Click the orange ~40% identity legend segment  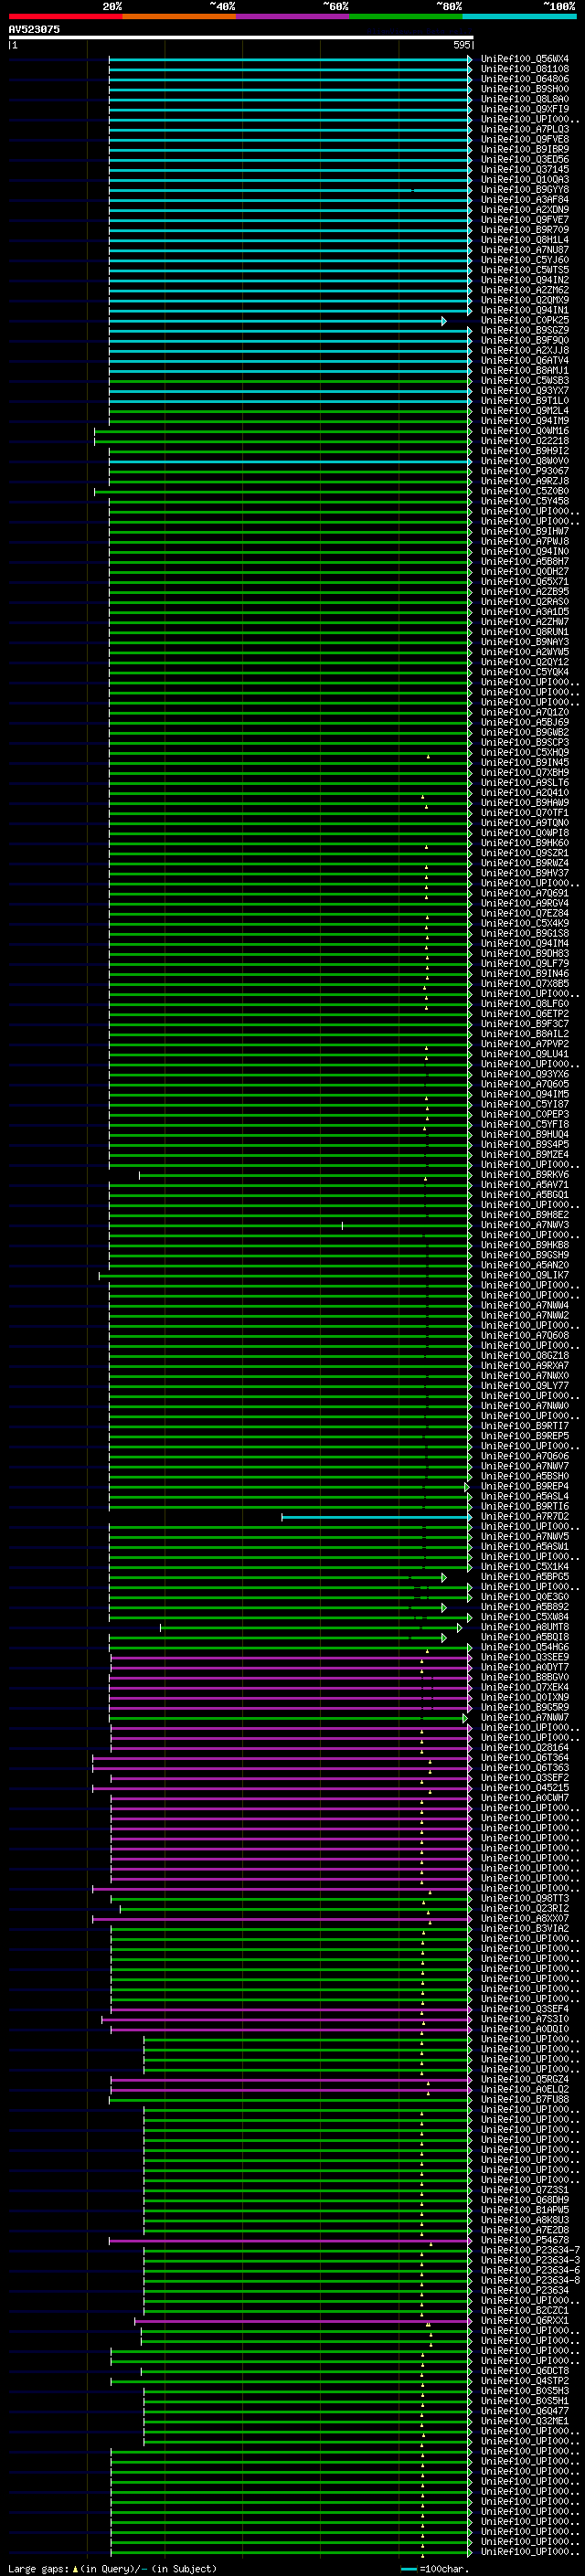(180, 16)
